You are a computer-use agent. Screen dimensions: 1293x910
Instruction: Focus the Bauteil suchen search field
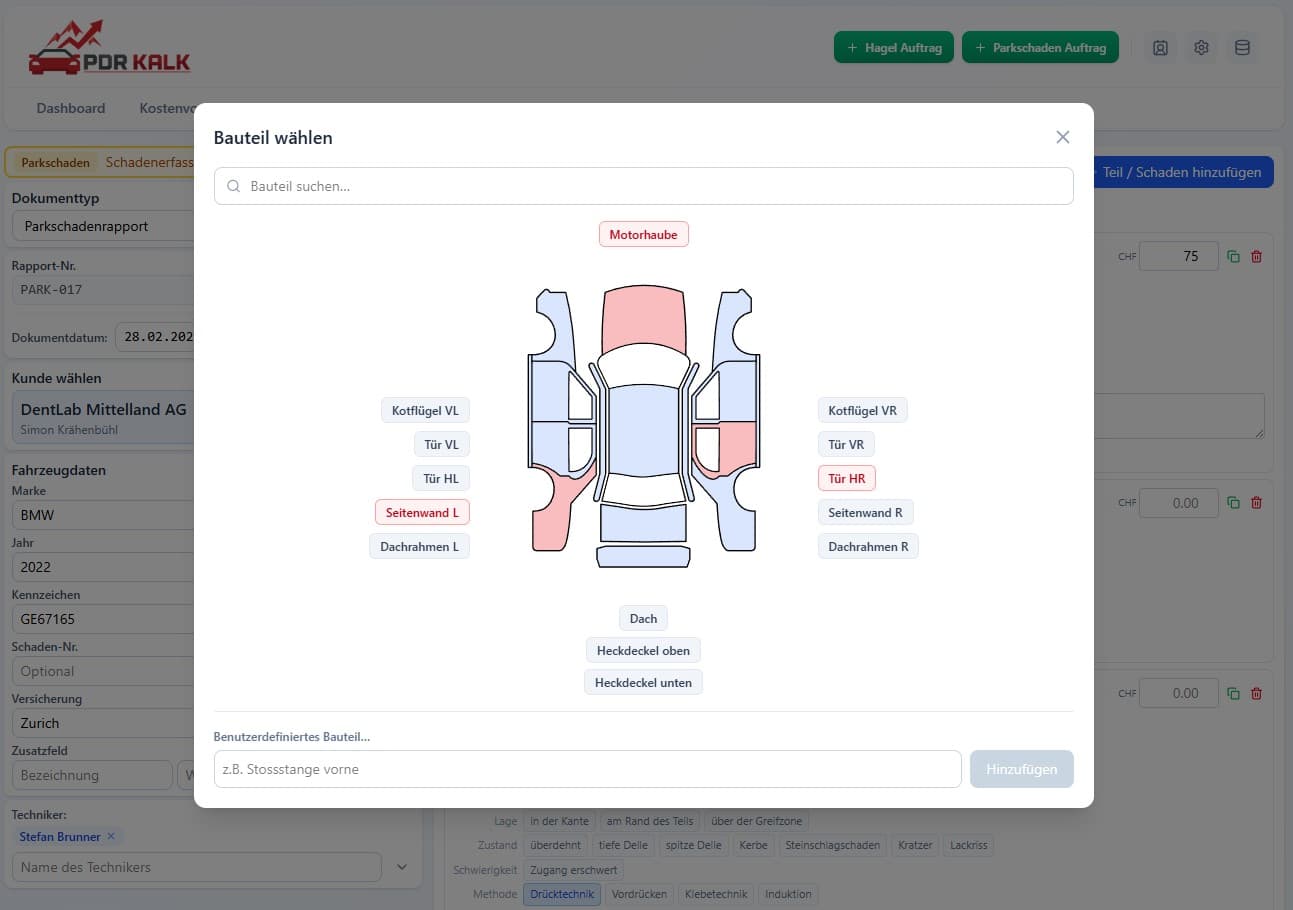pos(643,186)
